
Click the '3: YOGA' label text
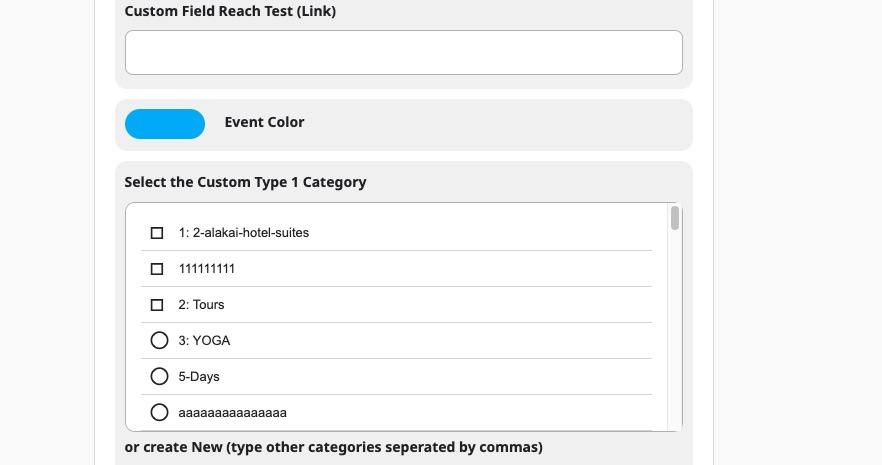tap(204, 341)
